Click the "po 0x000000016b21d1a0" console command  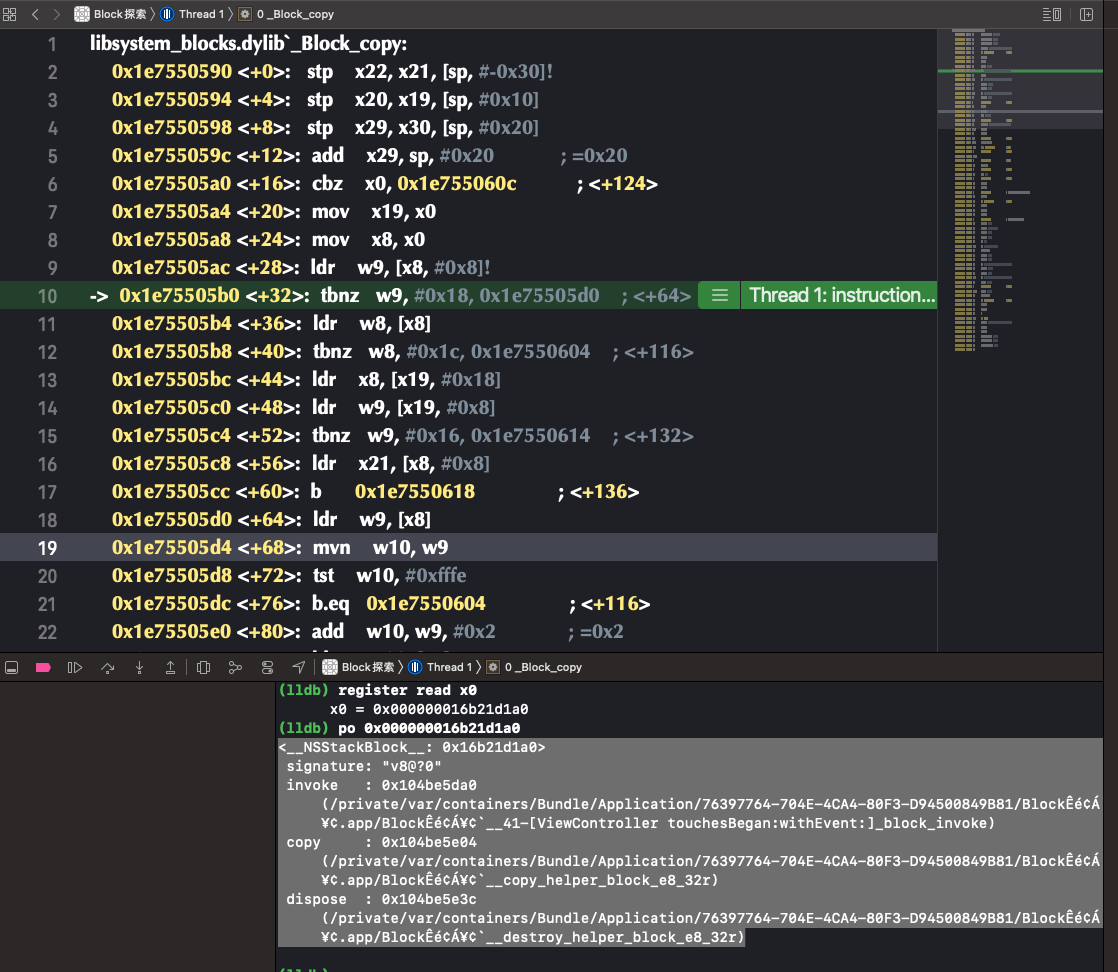point(429,728)
